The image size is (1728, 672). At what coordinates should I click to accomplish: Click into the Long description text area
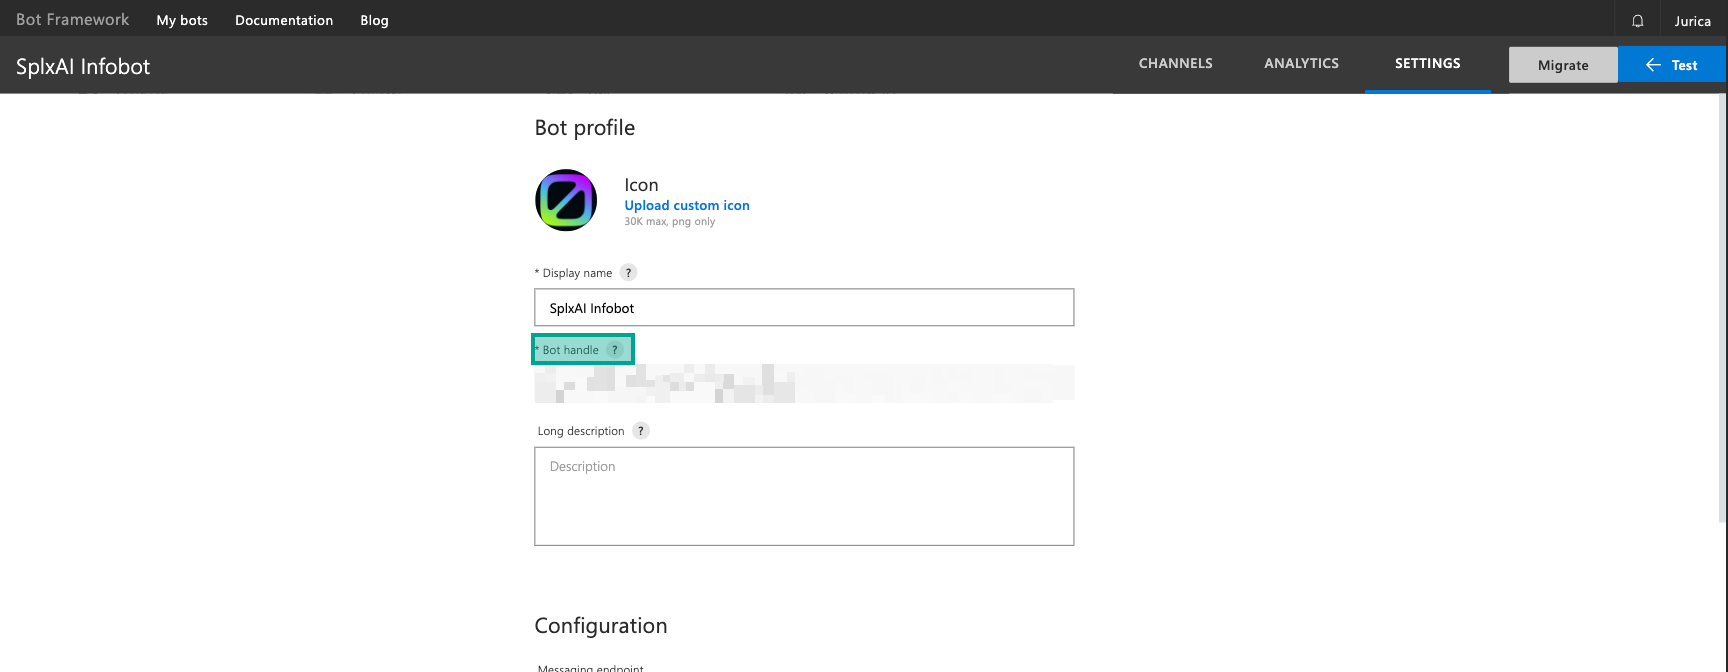coord(804,496)
